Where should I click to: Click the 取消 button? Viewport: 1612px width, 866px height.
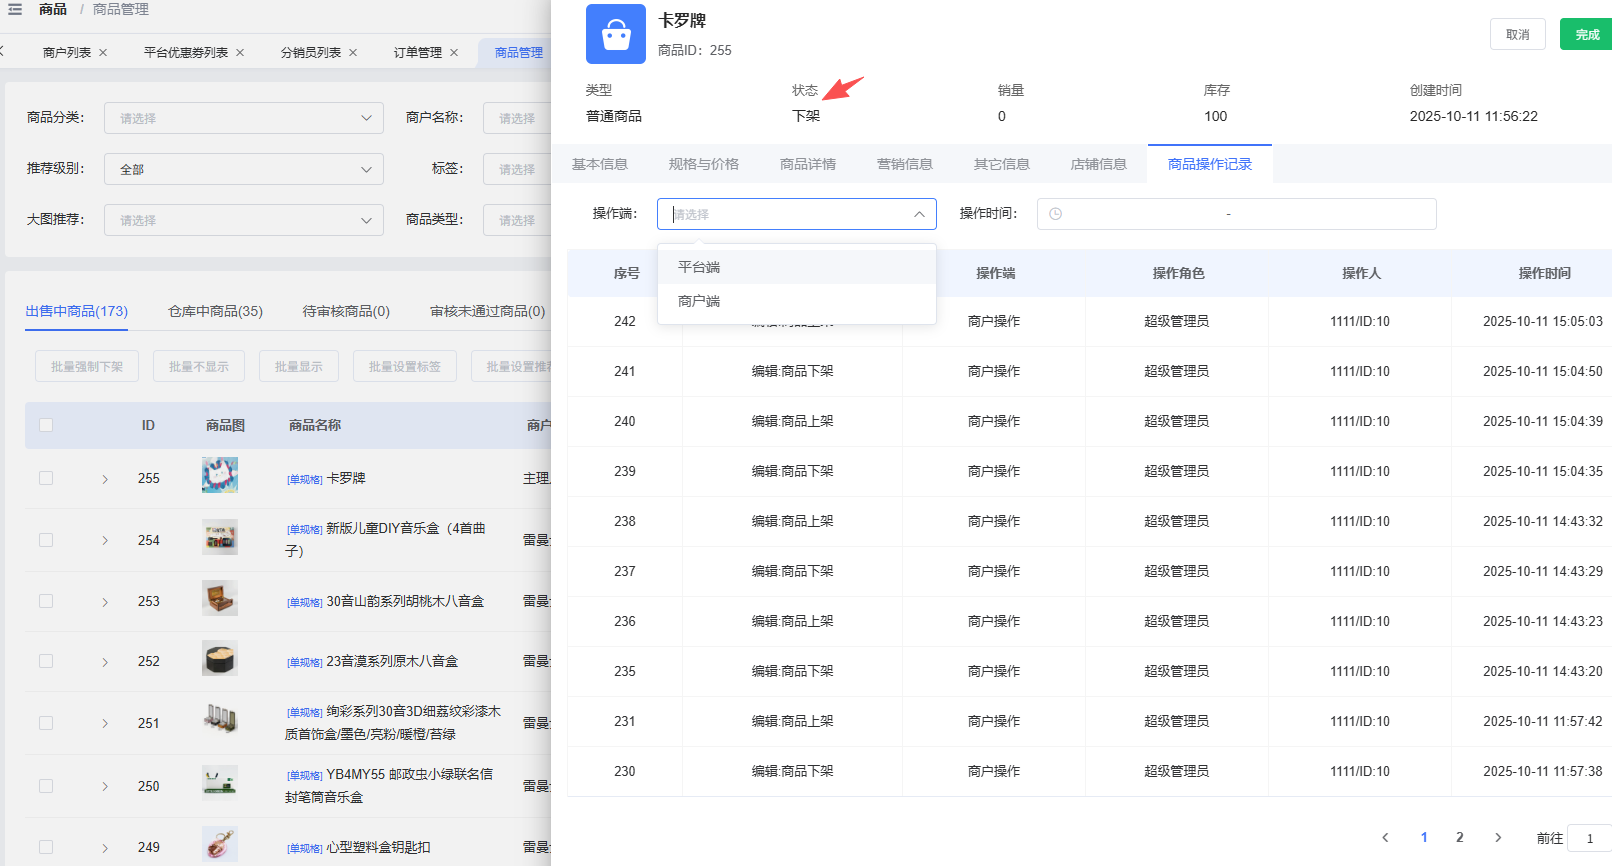click(x=1517, y=35)
